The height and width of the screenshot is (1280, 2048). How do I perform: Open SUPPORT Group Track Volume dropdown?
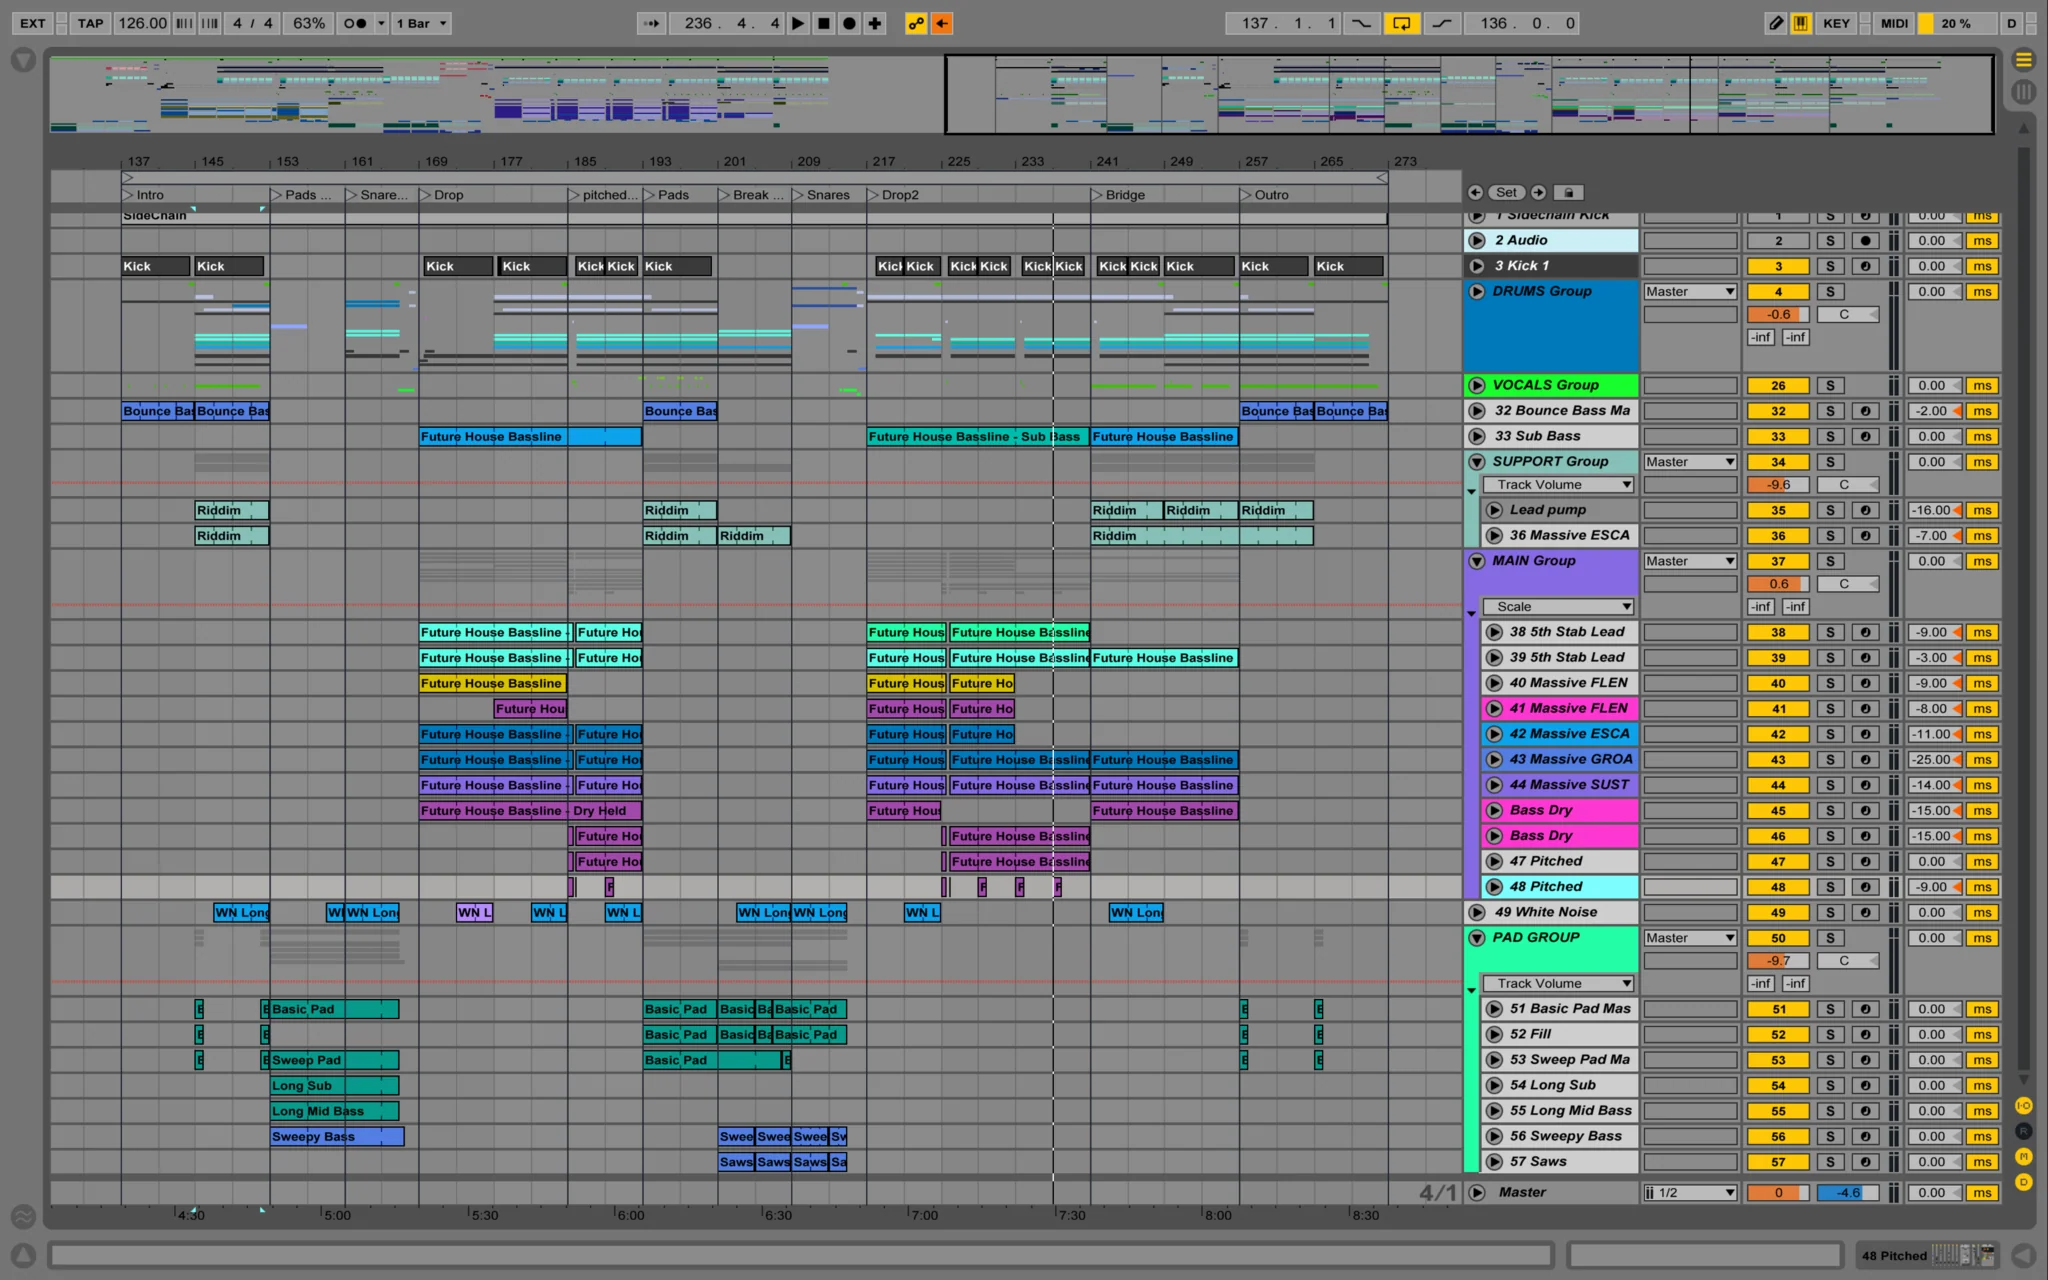[1559, 485]
